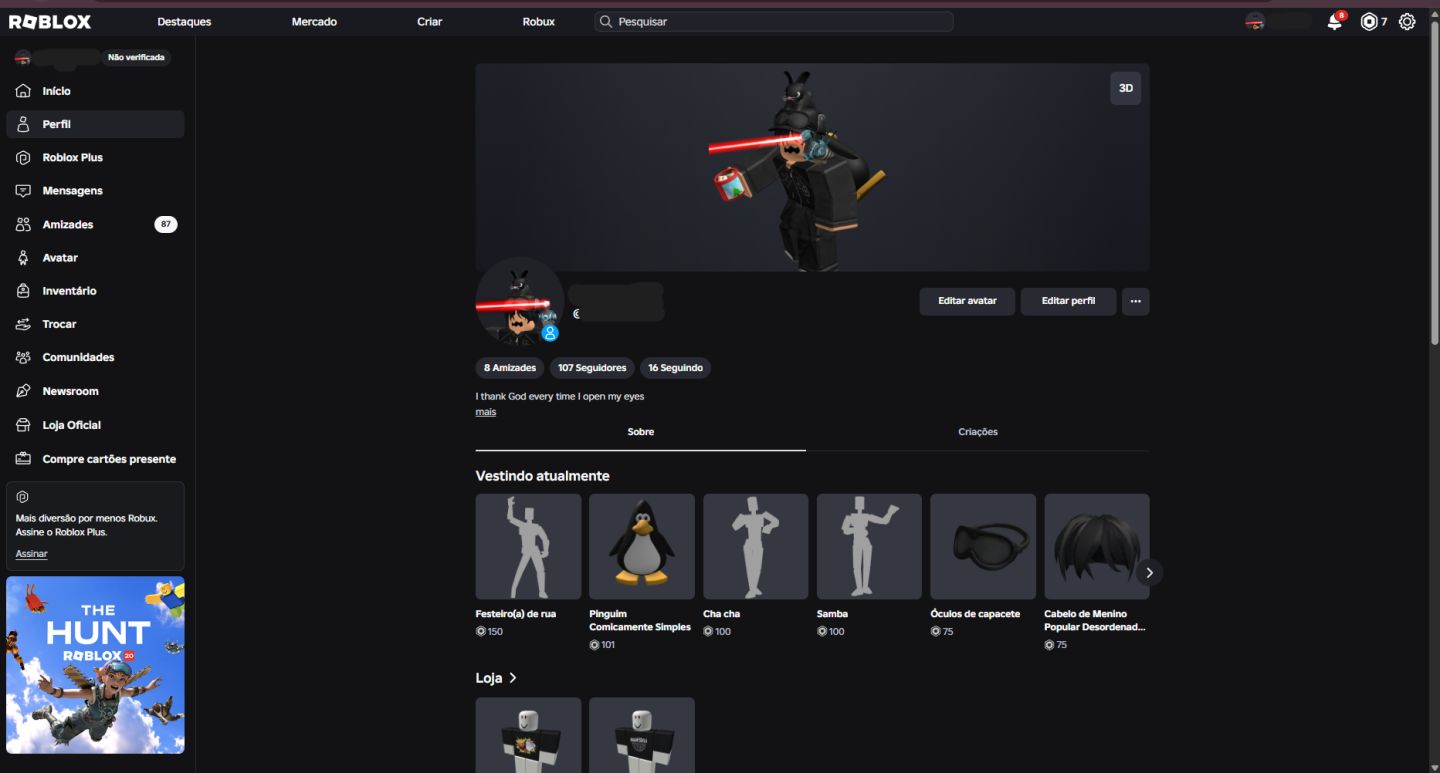The image size is (1440, 773).
Task: Click 'Não verificada' badge
Action: [x=136, y=58]
